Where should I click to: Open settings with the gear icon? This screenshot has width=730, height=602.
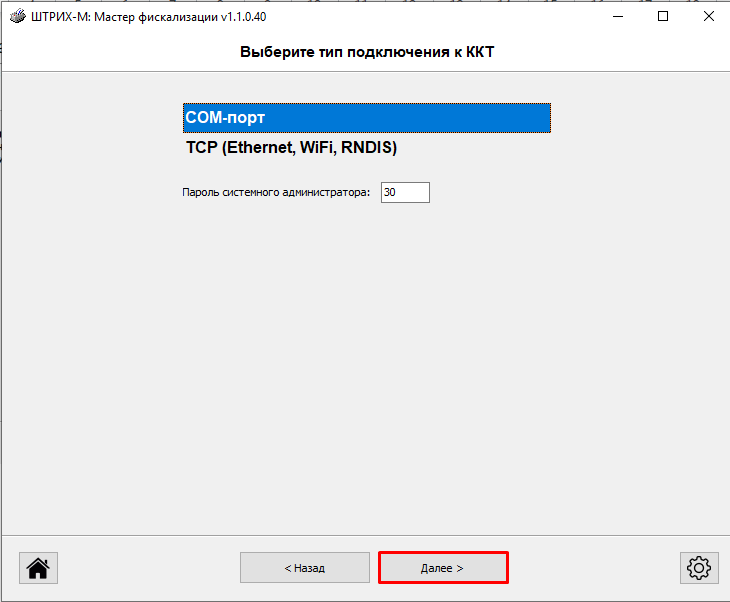pos(699,568)
